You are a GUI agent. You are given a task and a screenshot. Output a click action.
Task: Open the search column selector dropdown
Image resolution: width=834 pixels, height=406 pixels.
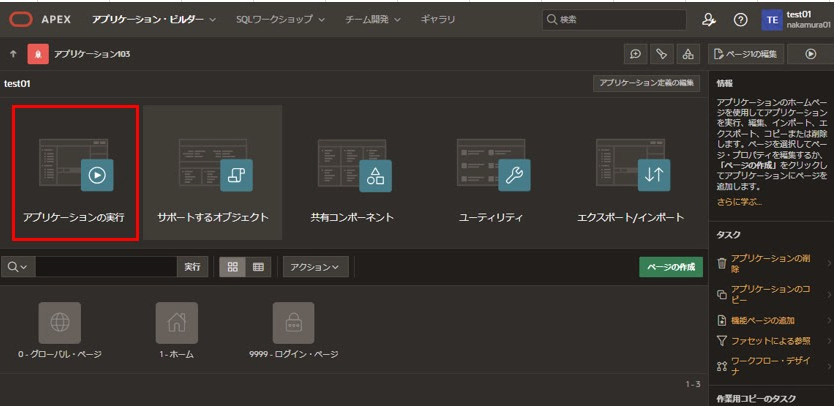(17, 267)
